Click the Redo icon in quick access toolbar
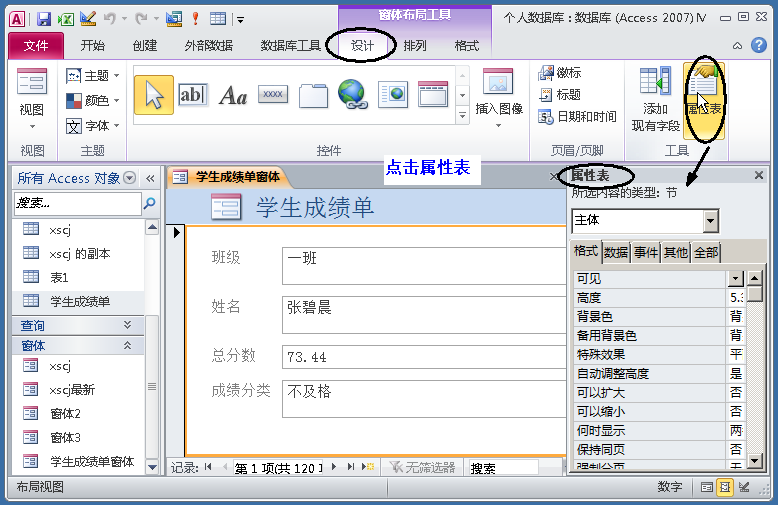778x505 pixels. [x=141, y=19]
